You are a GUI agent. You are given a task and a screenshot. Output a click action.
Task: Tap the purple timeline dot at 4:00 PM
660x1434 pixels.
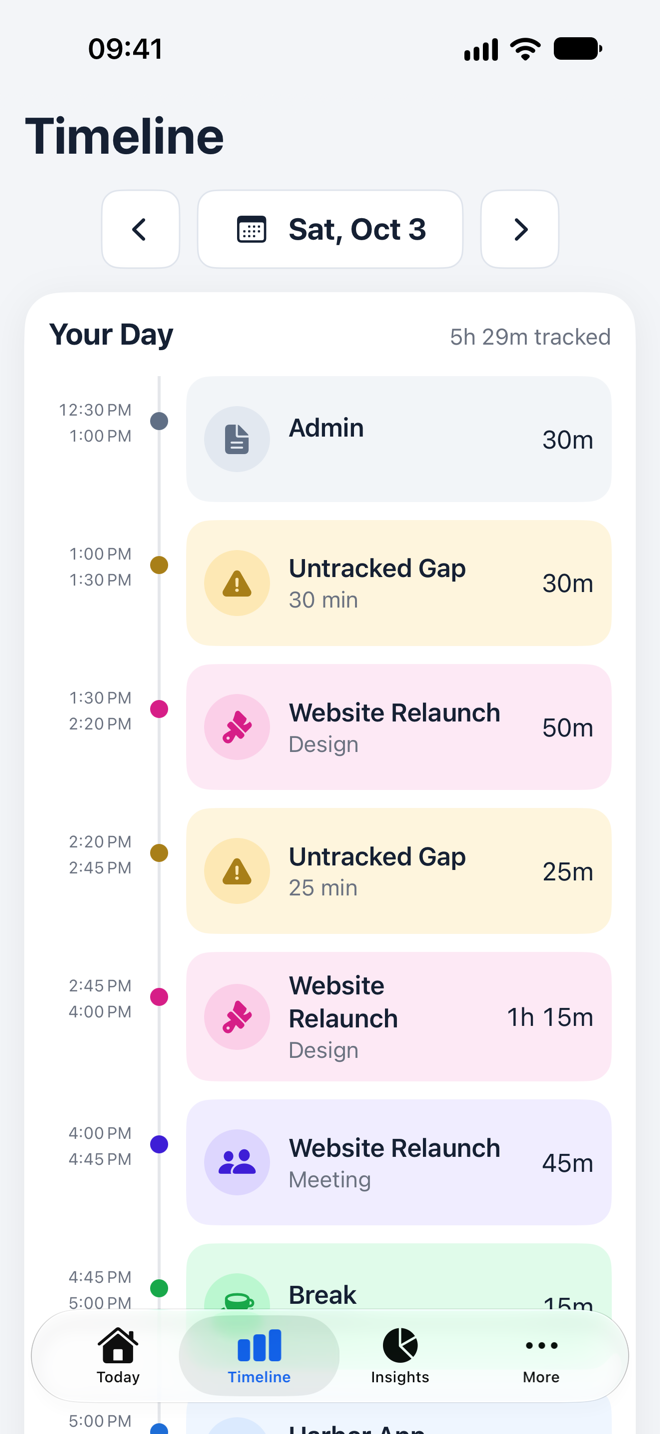coord(159,1144)
